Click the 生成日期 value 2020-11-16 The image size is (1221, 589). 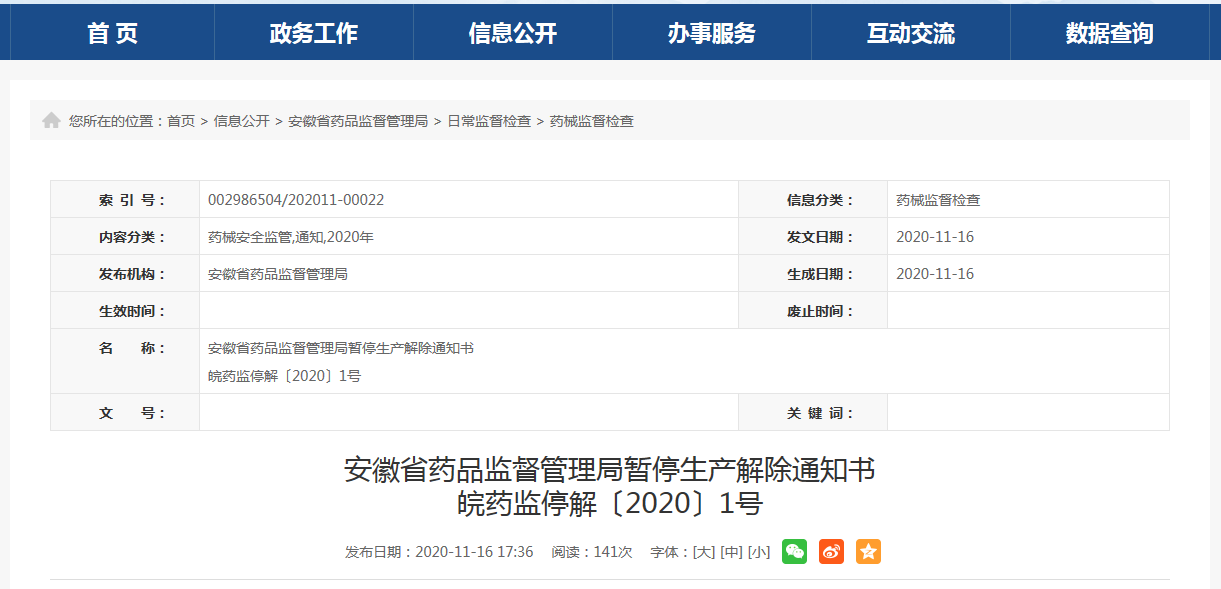tap(935, 274)
